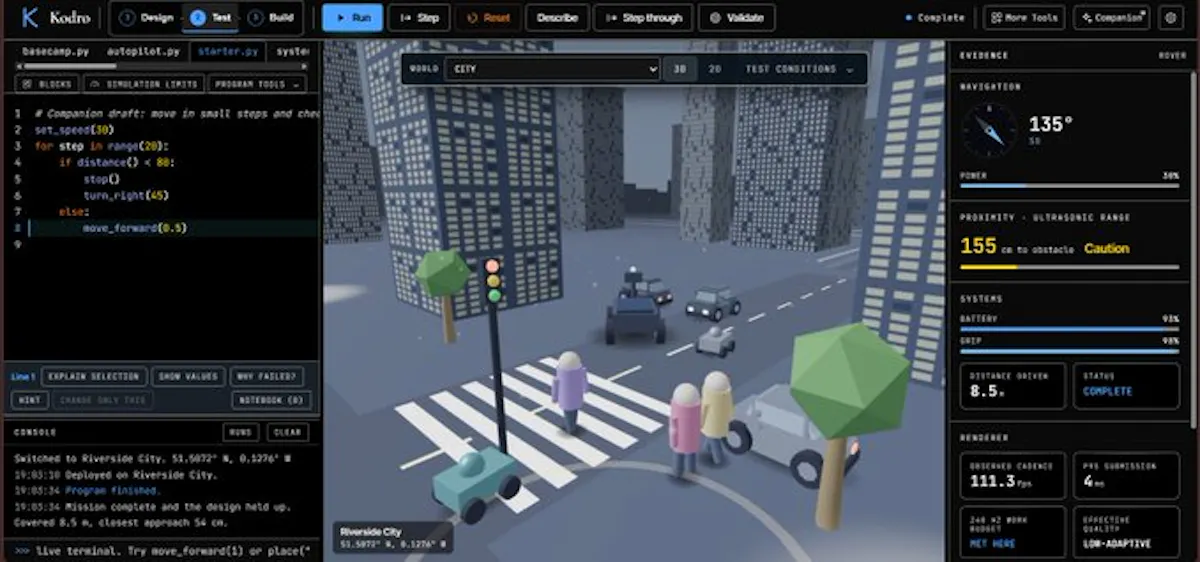This screenshot has width=1200, height=562.
Task: Click code line 'set_speed(30)'
Action: pyautogui.click(x=74, y=130)
